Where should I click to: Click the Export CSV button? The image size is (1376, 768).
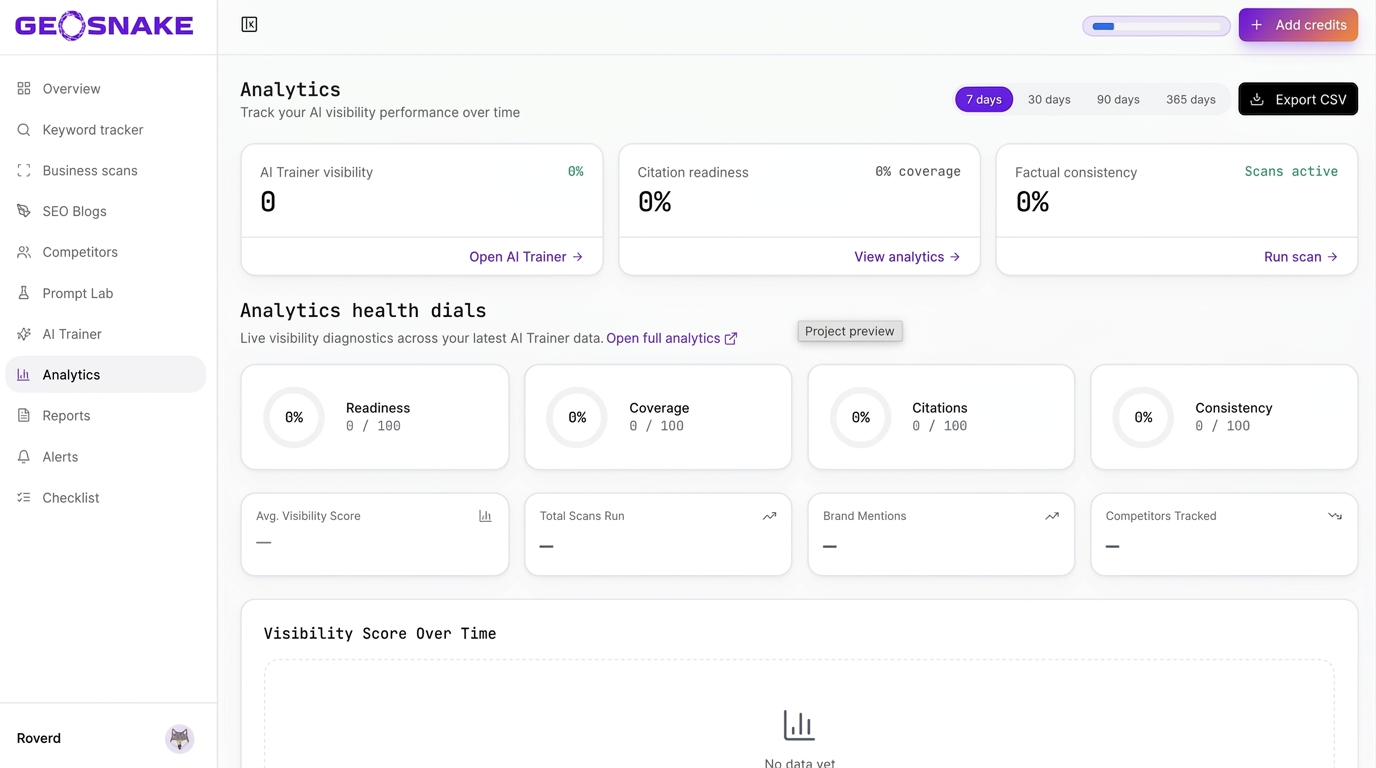tap(1298, 99)
